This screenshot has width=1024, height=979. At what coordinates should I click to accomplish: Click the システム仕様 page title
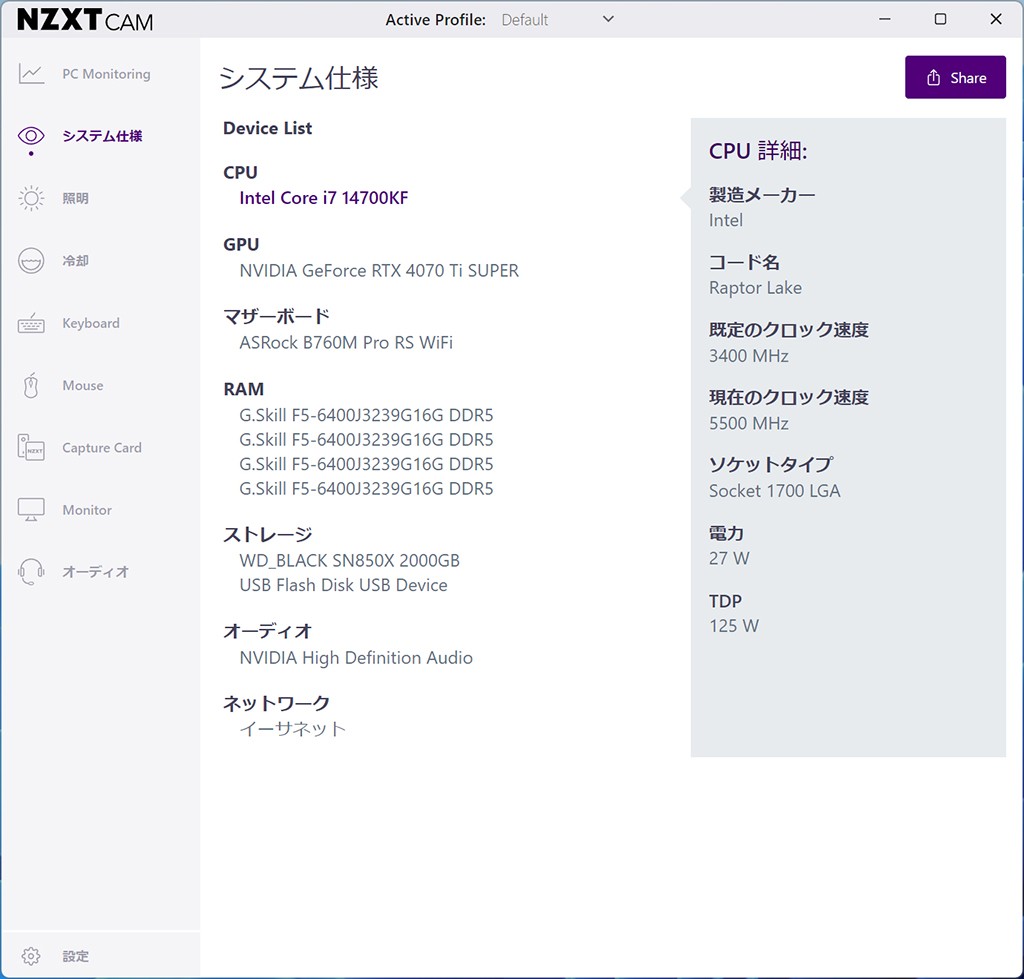(x=299, y=78)
